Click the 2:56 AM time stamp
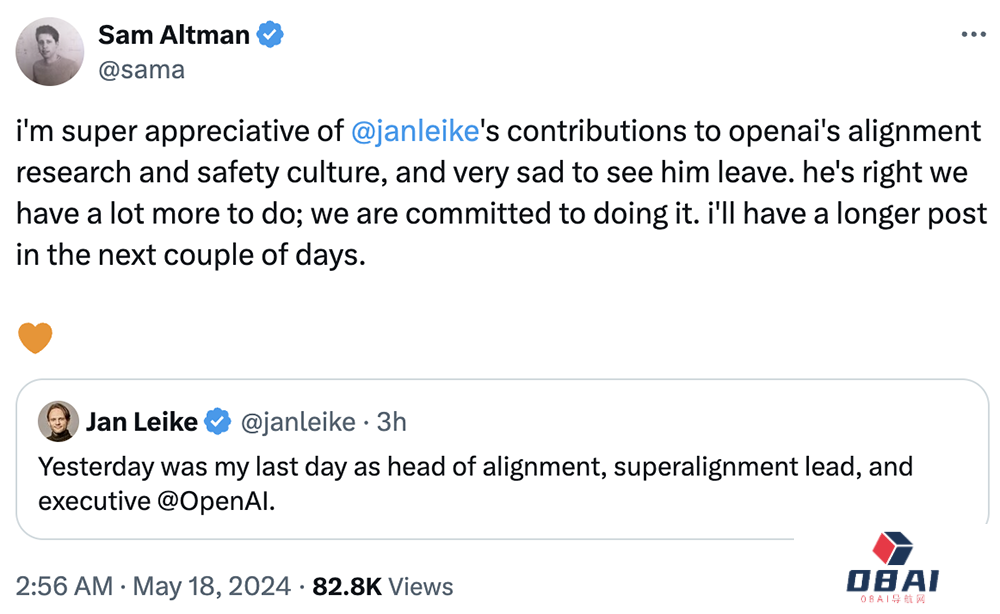1000x614 pixels. point(64,587)
